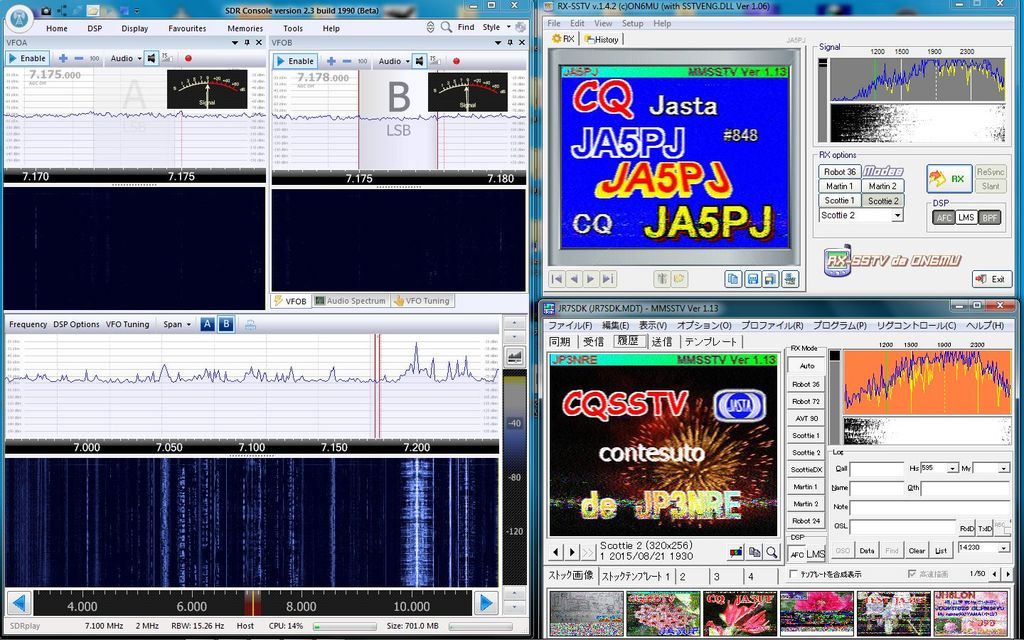
Task: Move band view right with blue arrow
Action: tap(486, 603)
